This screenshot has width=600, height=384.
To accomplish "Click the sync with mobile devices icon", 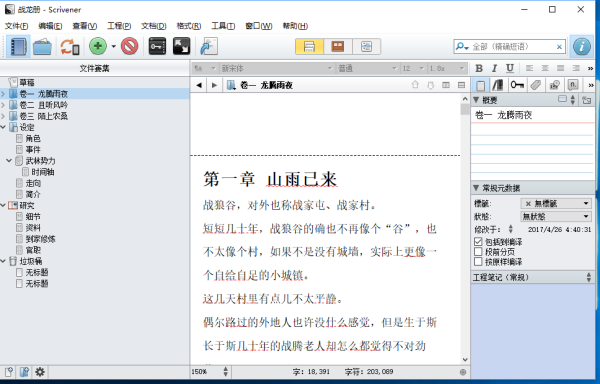I will [x=70, y=47].
